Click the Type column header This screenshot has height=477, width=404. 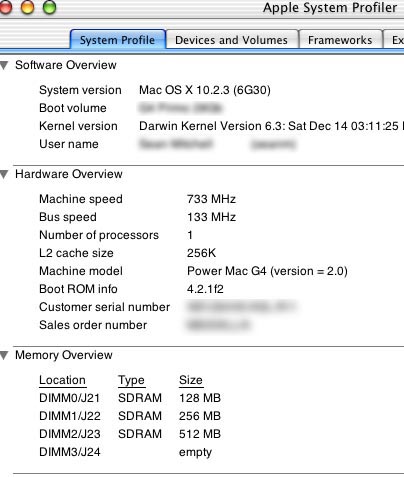131,380
